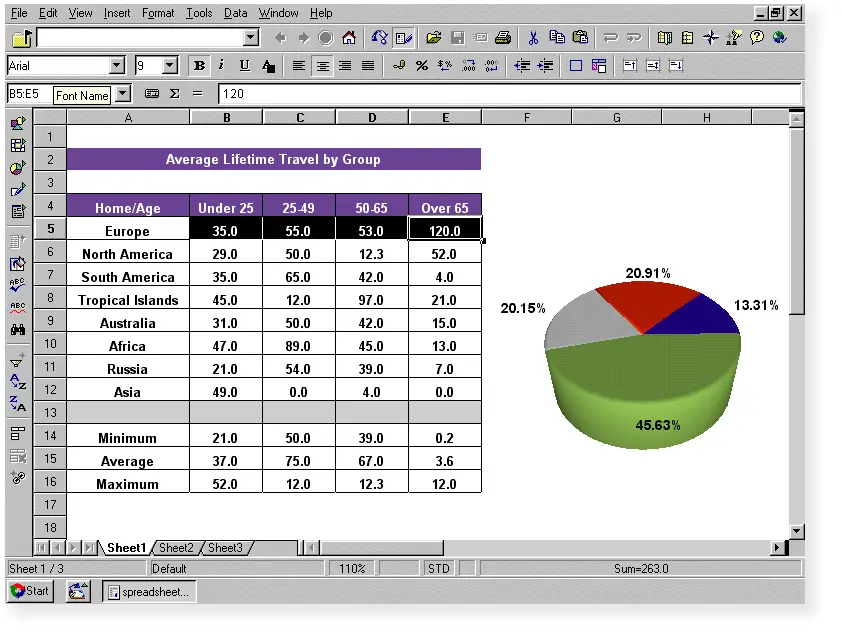This screenshot has height=641, width=842.
Task: Toggle Bold formatting
Action: coord(199,66)
